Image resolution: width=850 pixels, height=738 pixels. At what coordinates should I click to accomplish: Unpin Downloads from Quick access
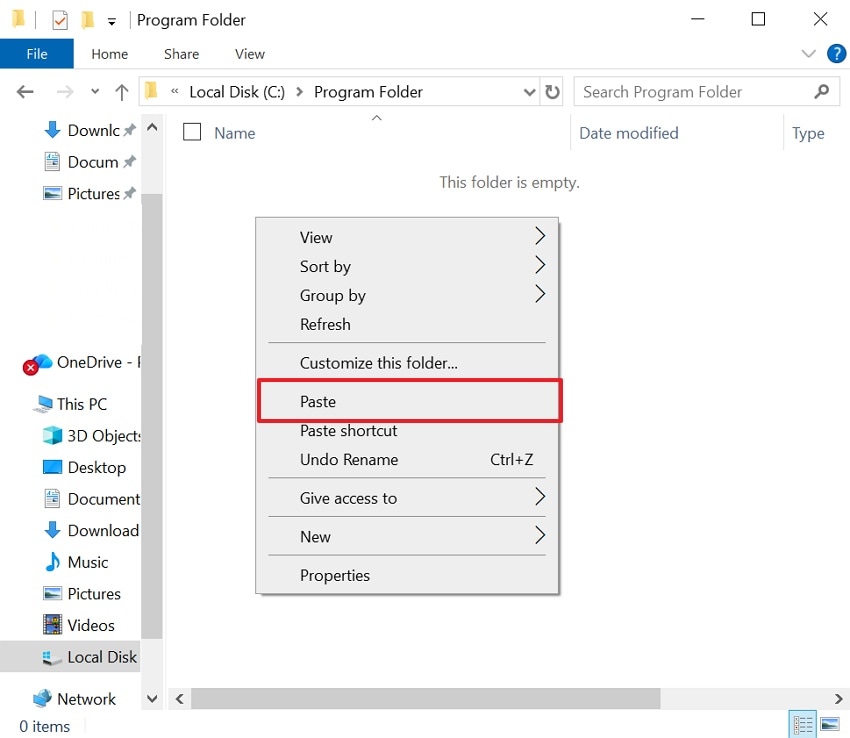[x=129, y=129]
